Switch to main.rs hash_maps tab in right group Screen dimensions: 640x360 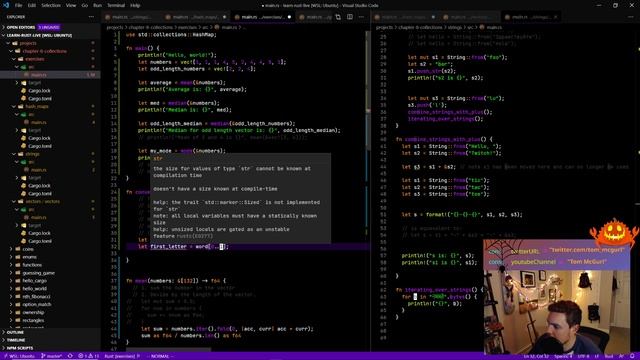(405, 17)
